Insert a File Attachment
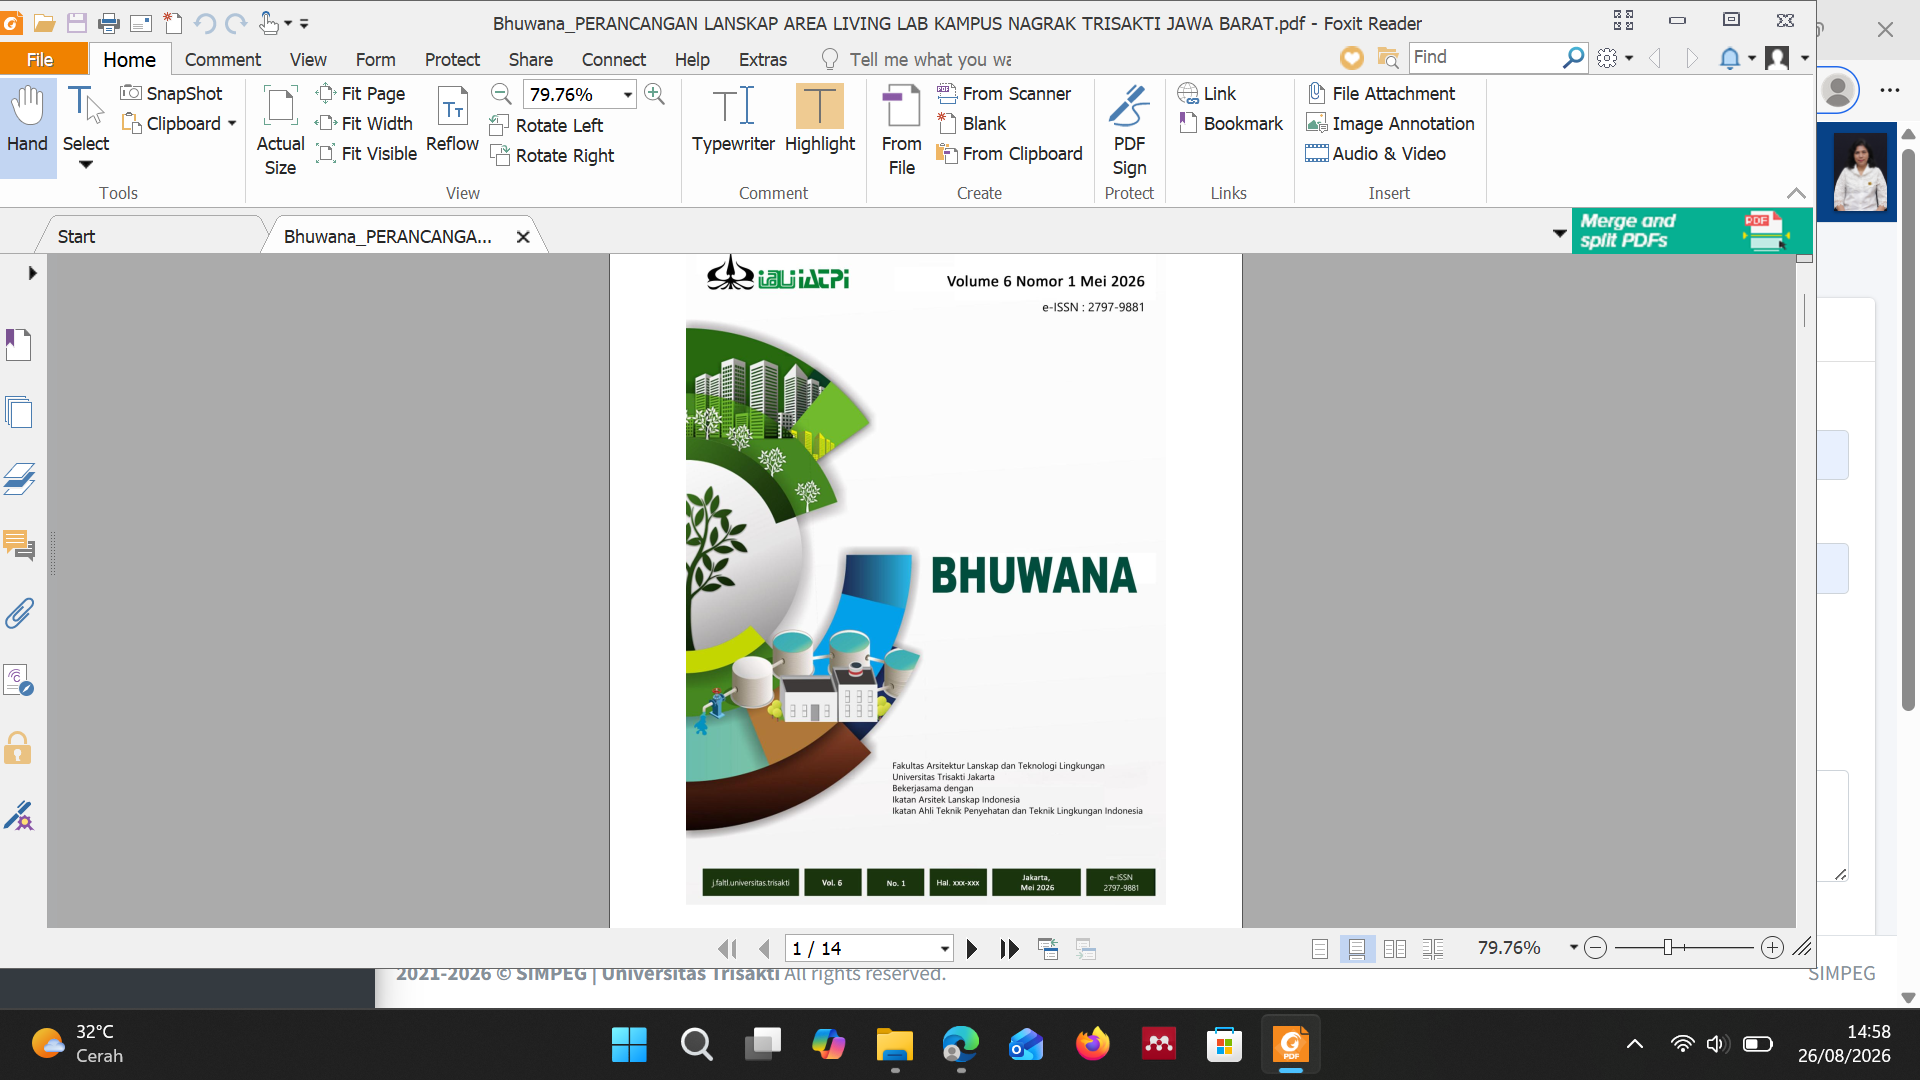Viewport: 1920px width, 1080px height. coord(1381,93)
